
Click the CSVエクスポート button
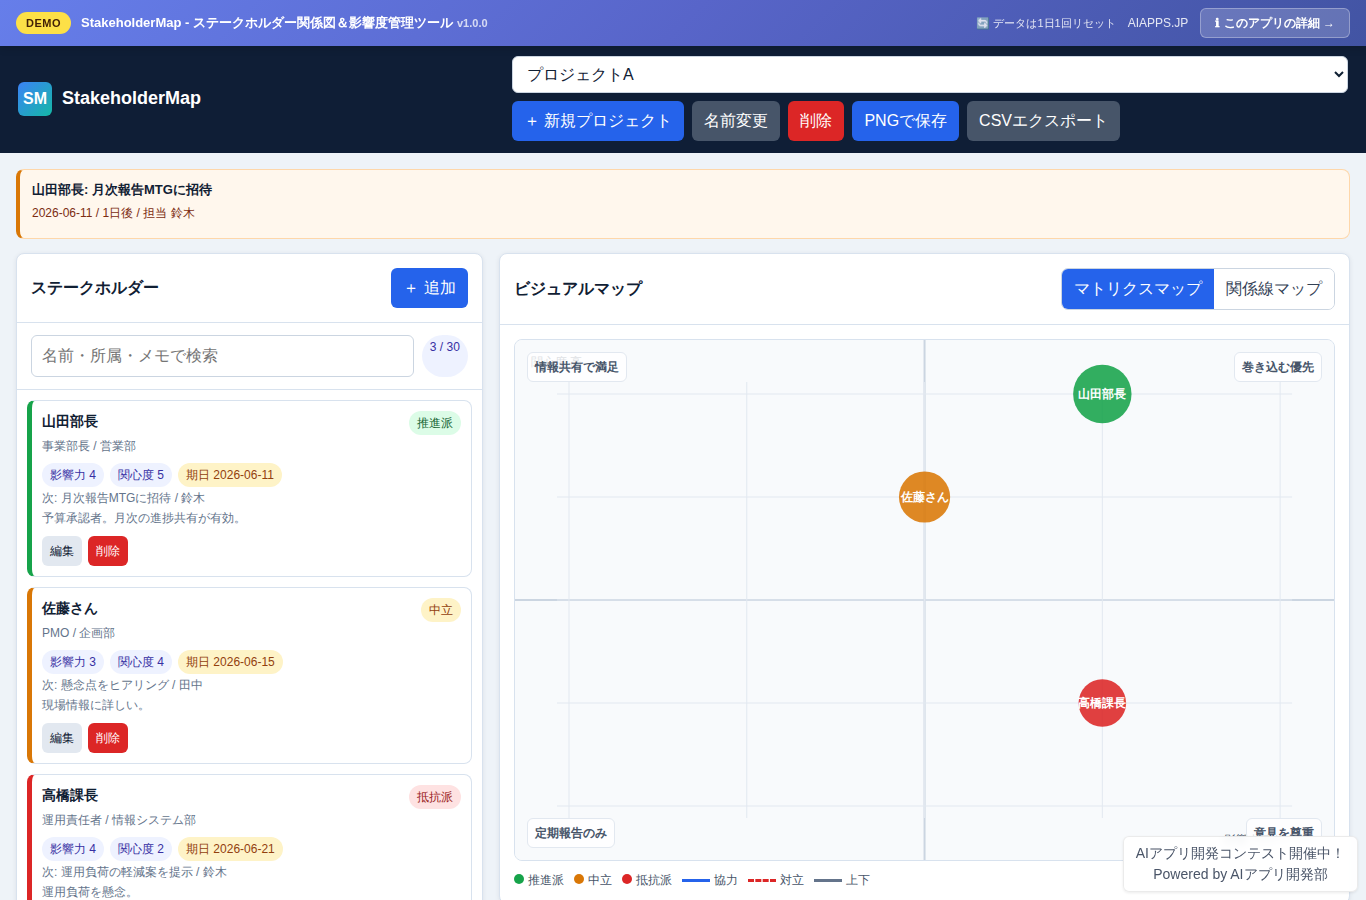point(1043,121)
